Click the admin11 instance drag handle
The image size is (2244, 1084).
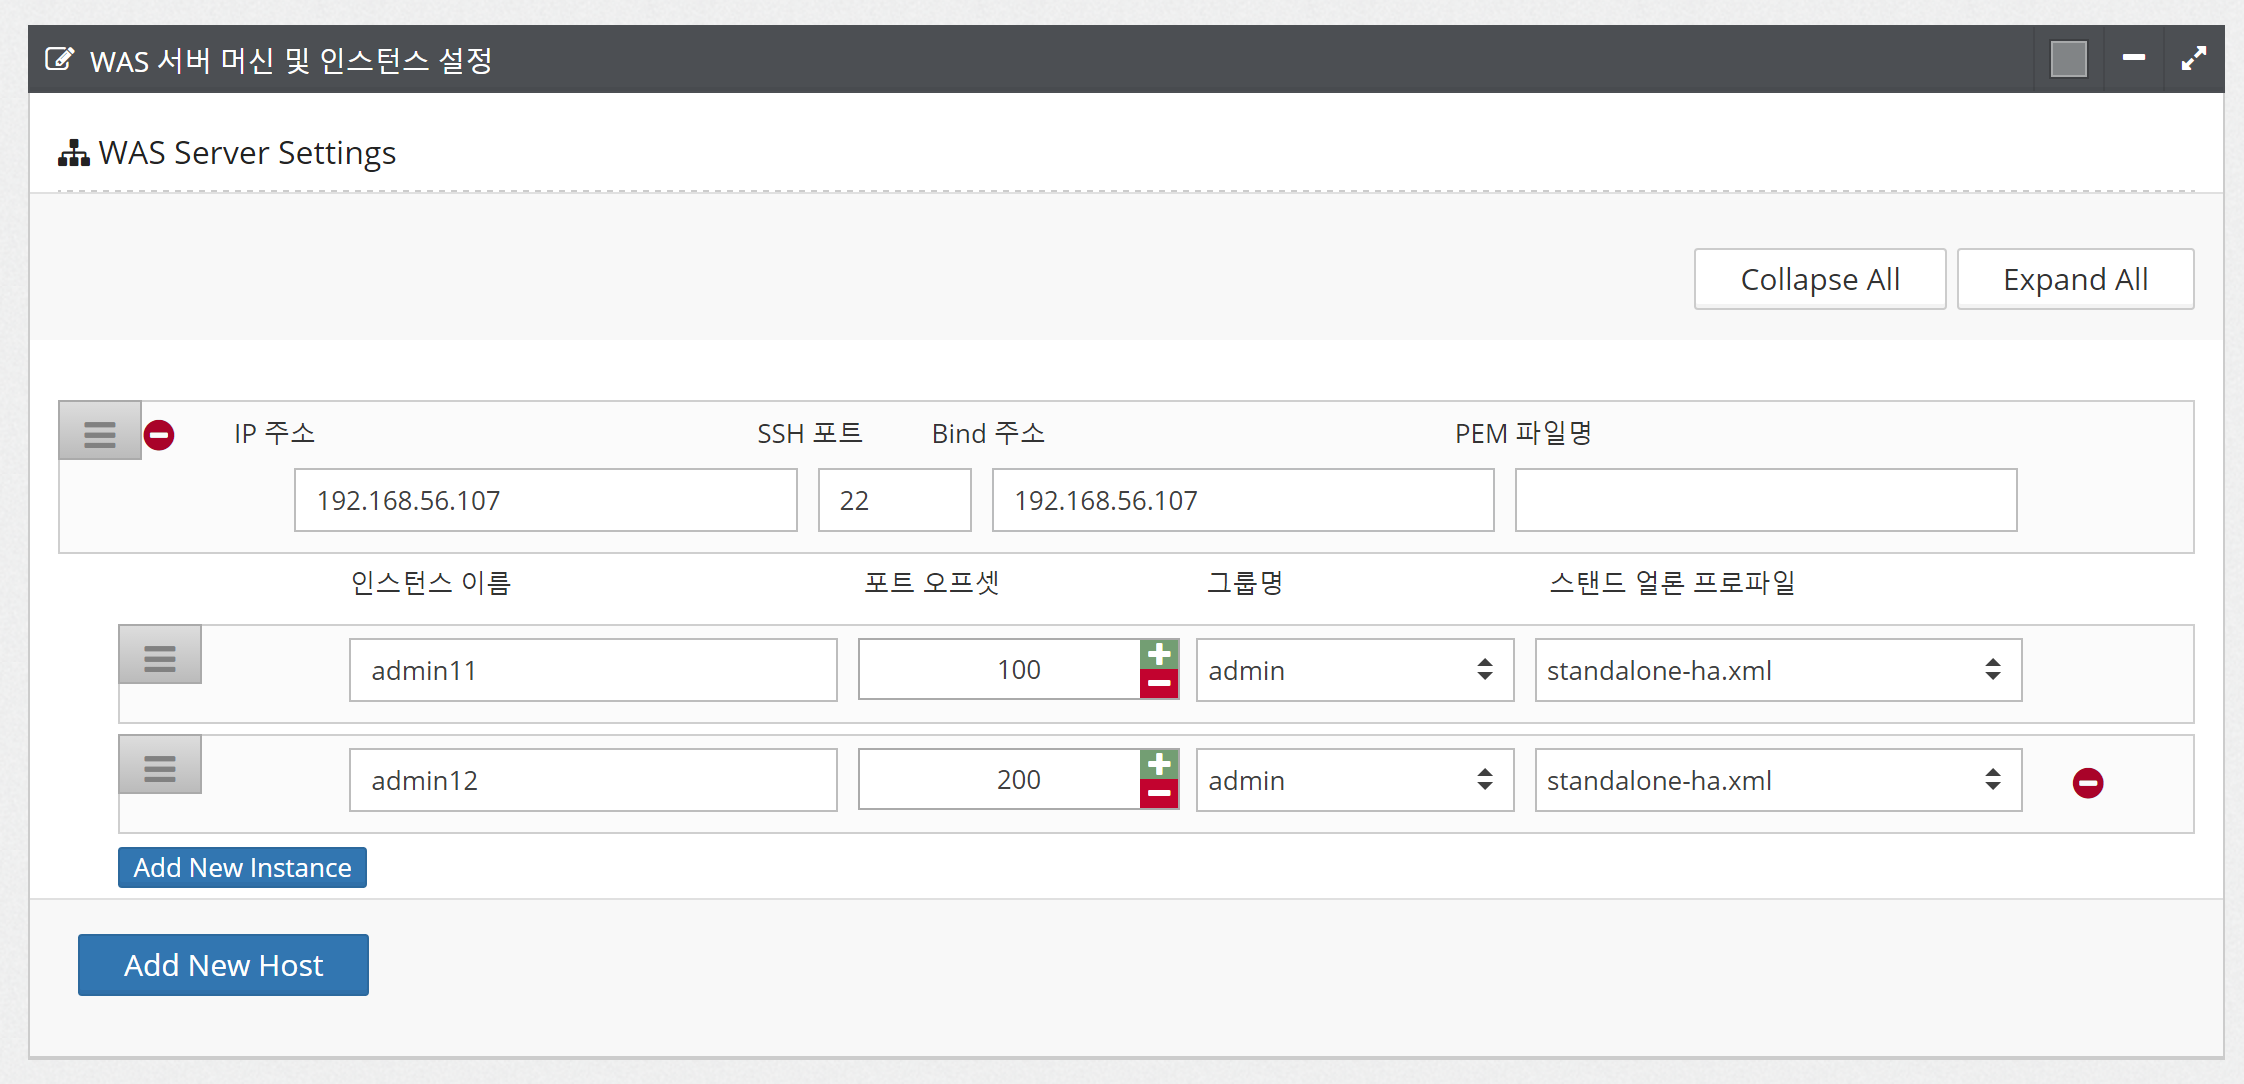pos(159,657)
